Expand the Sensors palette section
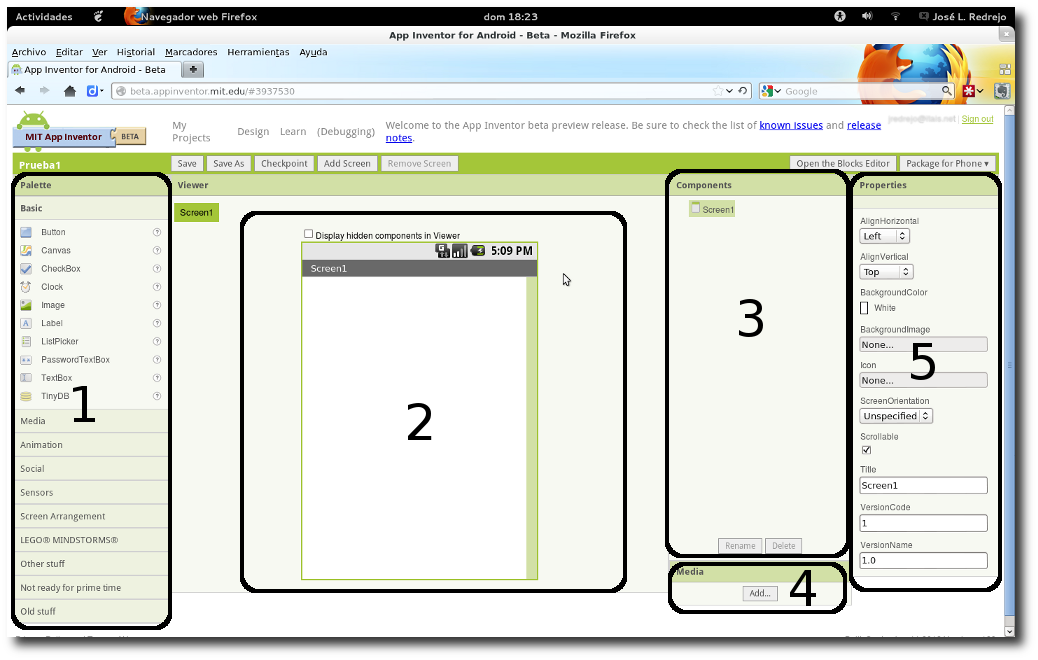 coord(37,493)
